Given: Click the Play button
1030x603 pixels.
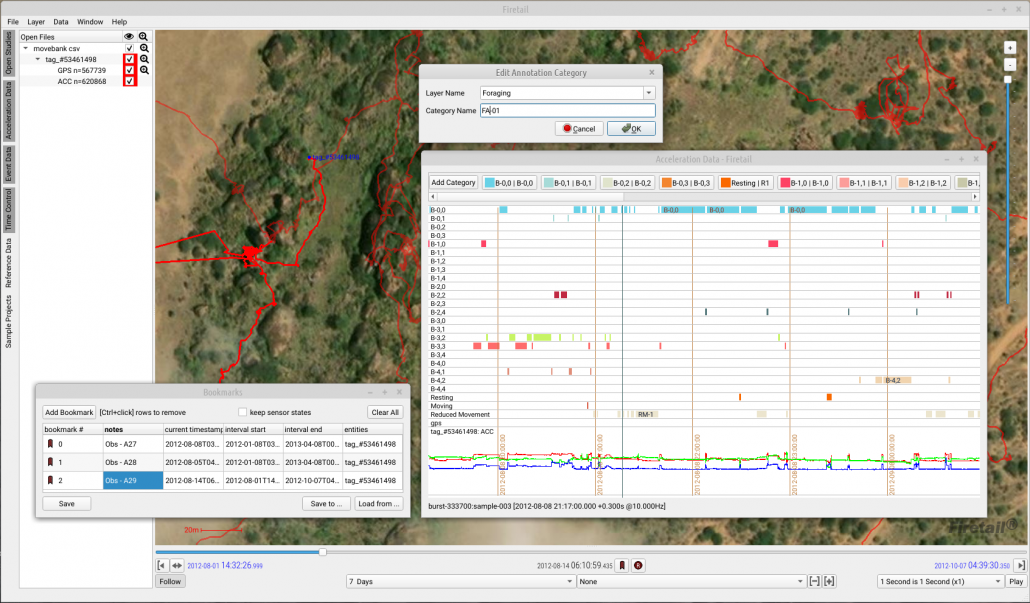Looking at the screenshot, I should (1016, 581).
